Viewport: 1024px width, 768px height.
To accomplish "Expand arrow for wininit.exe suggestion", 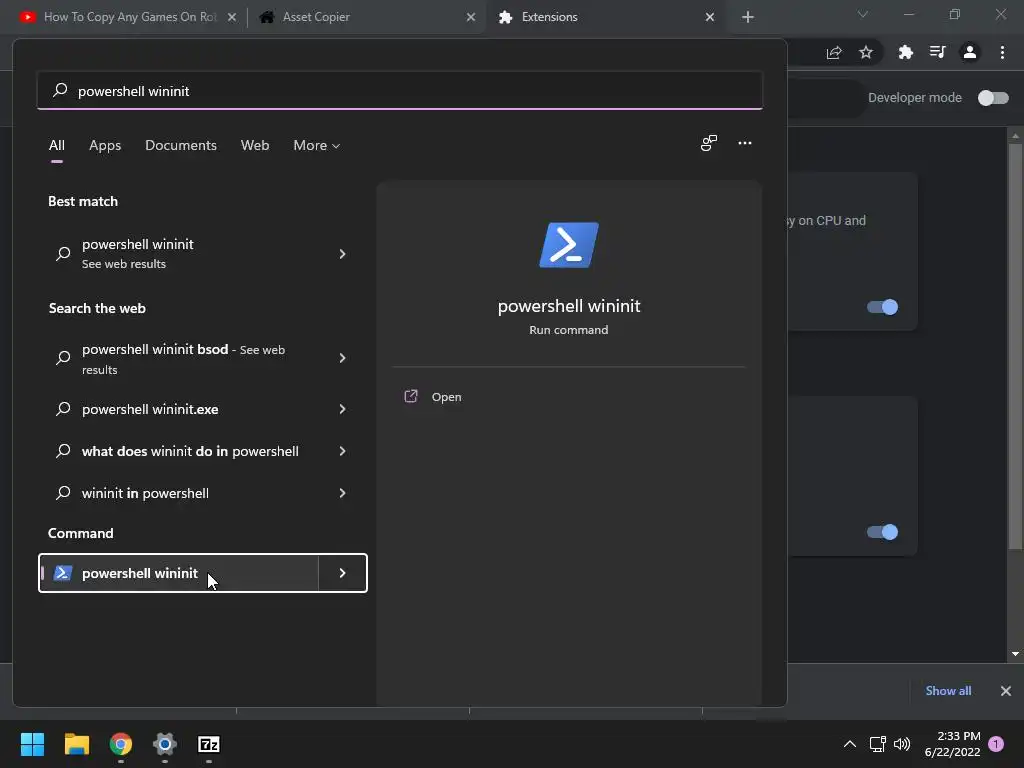I will (x=342, y=409).
